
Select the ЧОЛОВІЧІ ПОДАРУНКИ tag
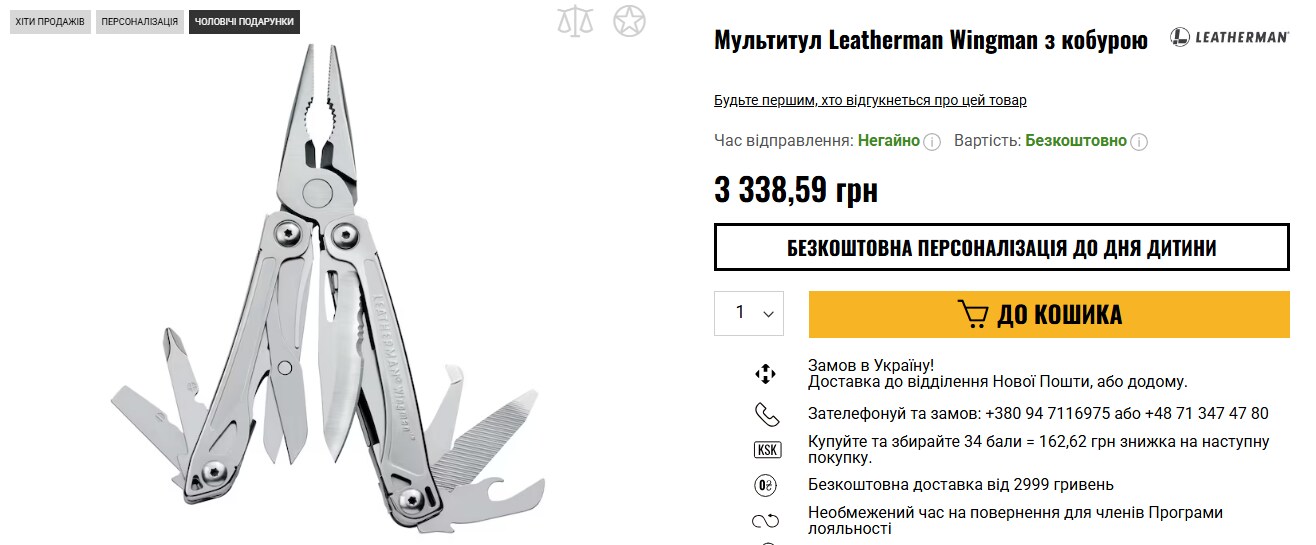coord(245,21)
